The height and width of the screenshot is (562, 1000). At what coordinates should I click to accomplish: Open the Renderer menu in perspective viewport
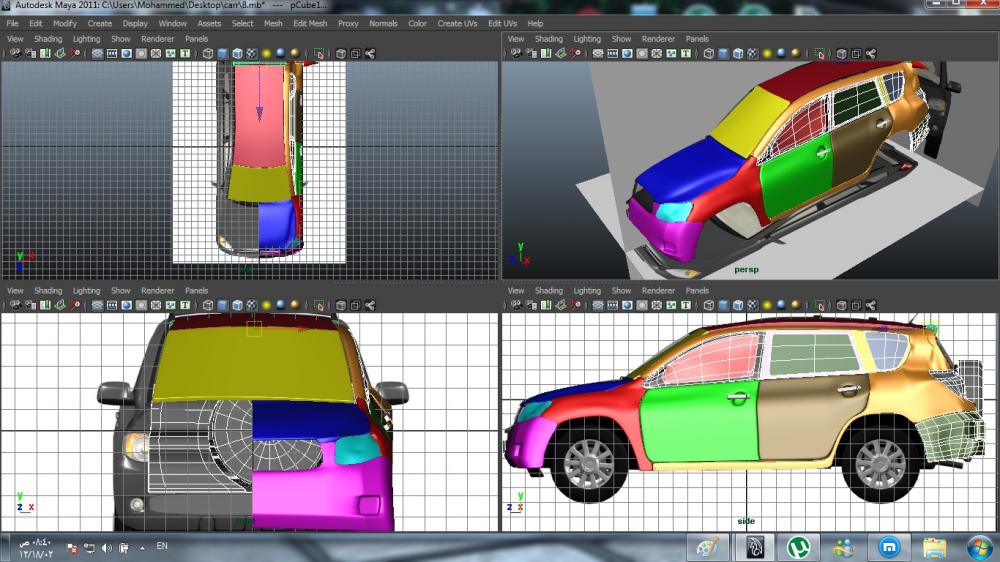pos(658,39)
